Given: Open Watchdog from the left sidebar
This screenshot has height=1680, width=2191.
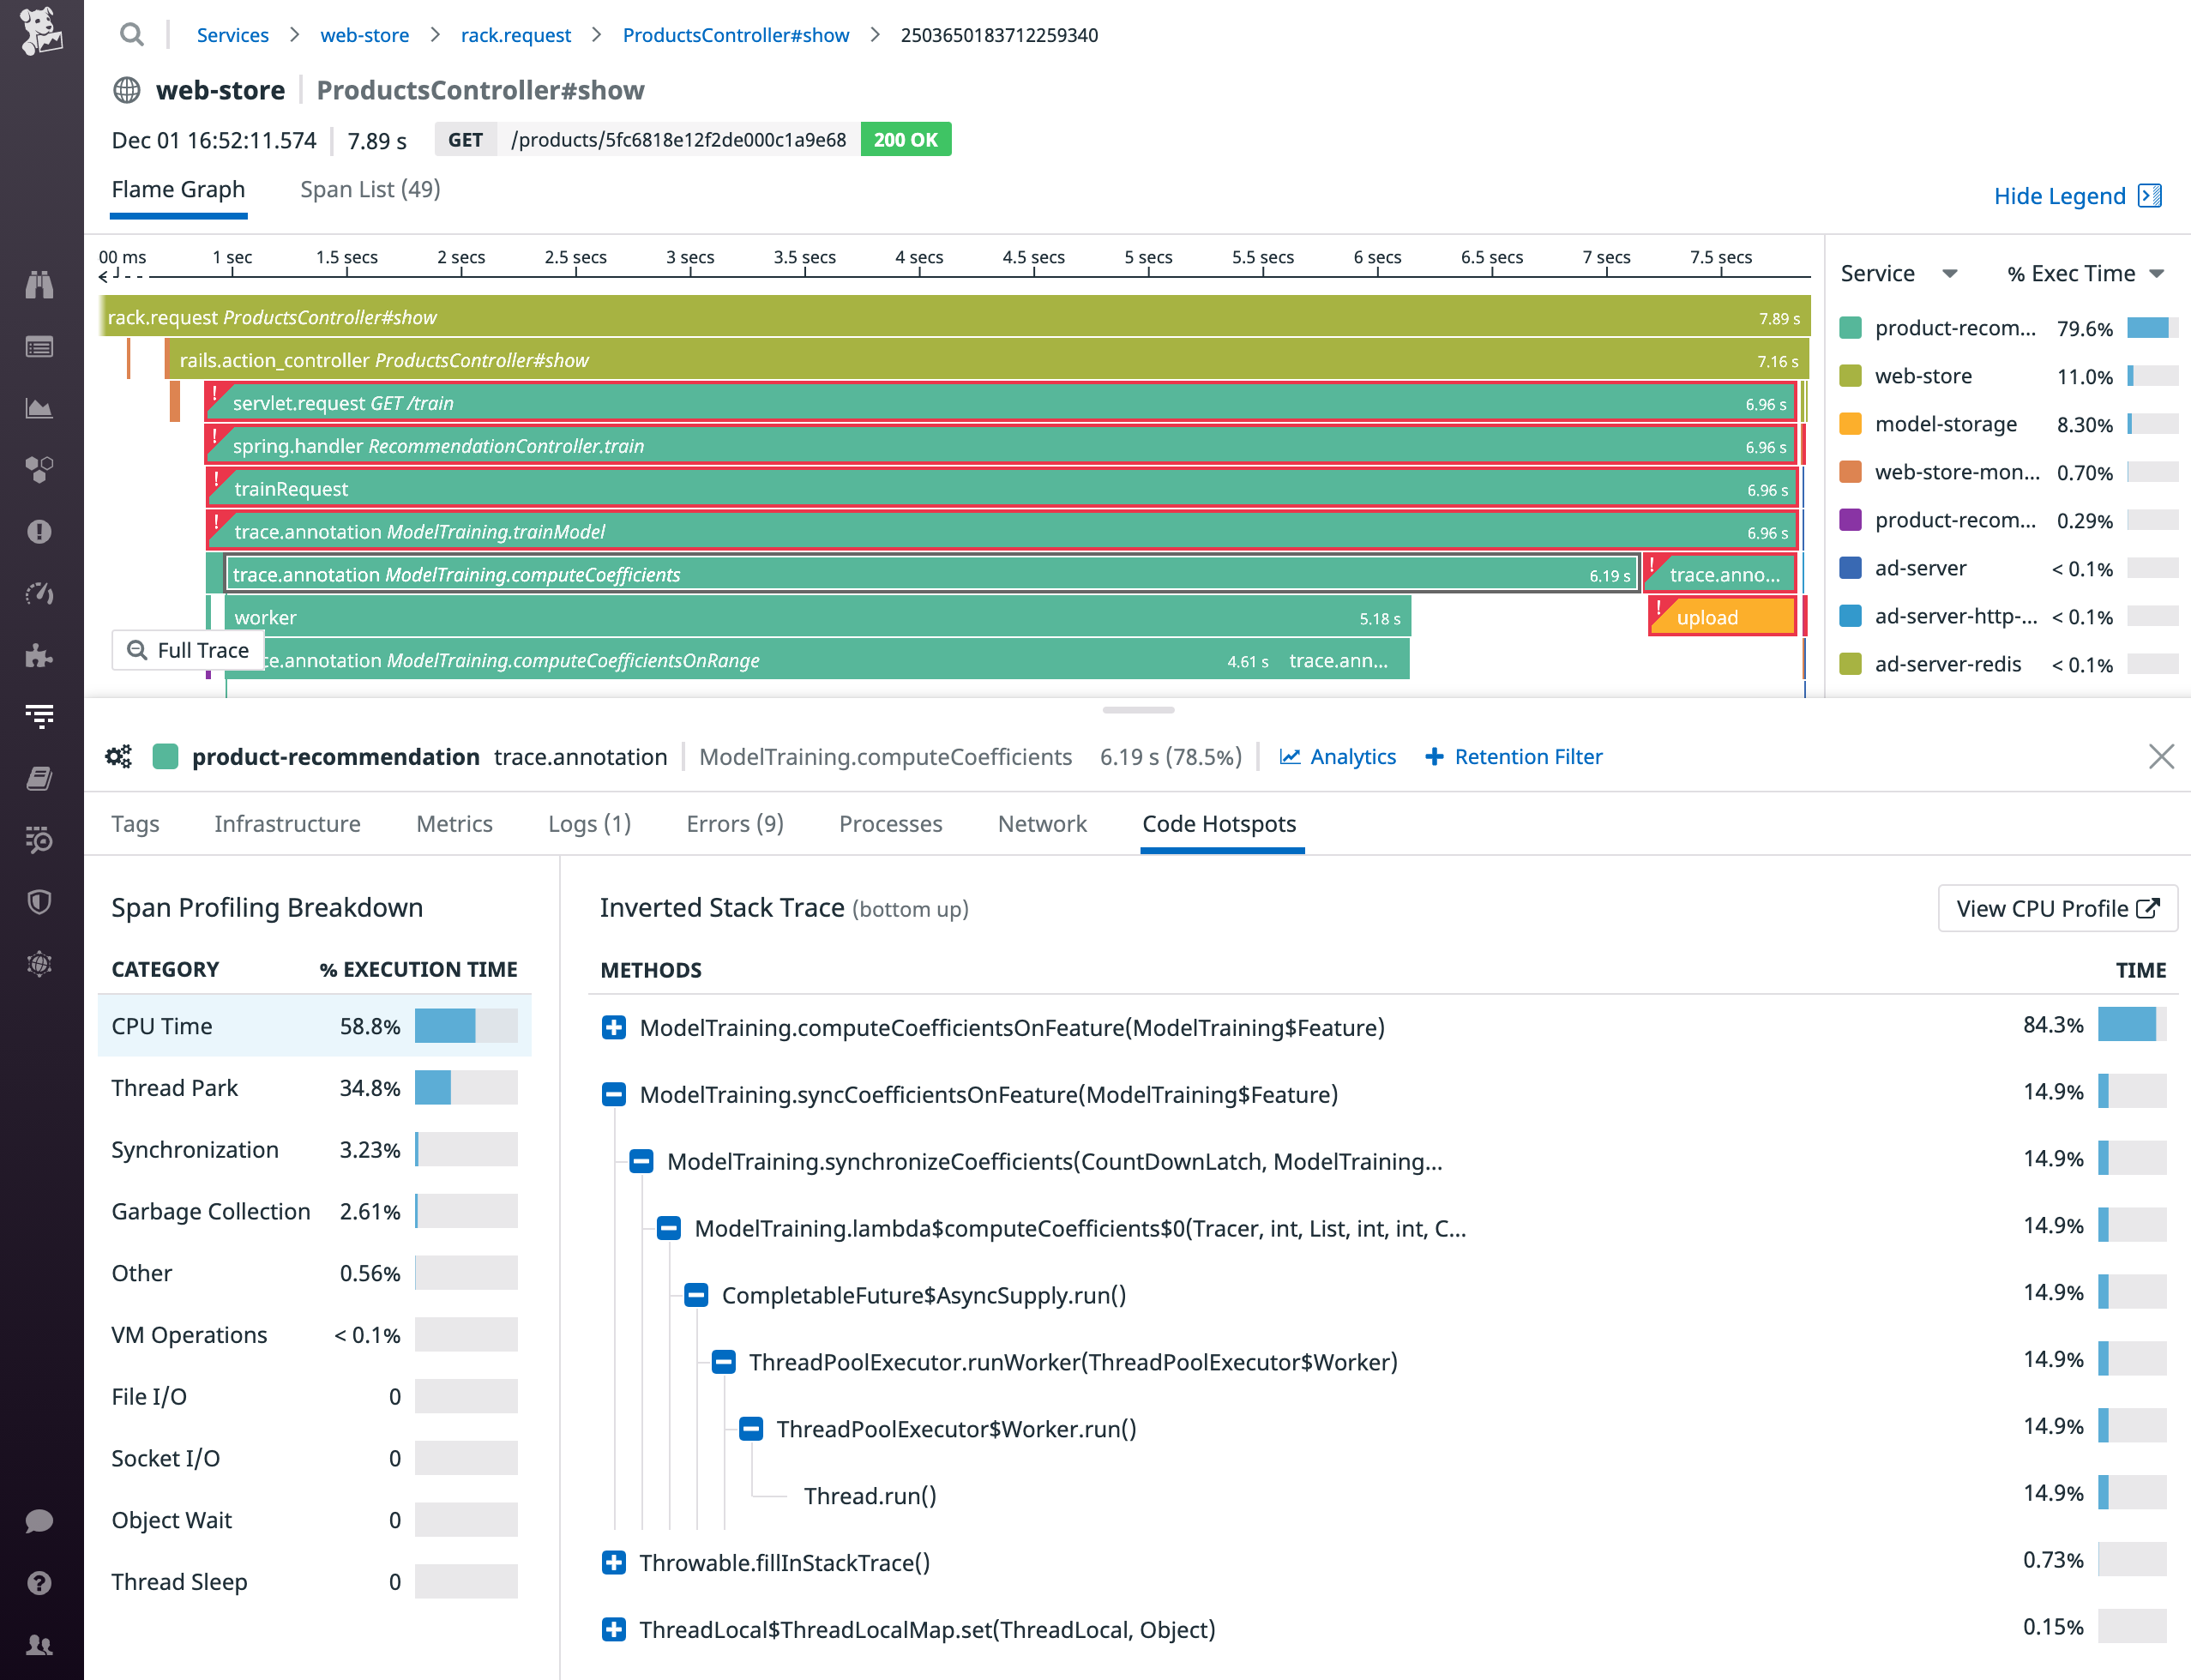Looking at the screenshot, I should pyautogui.click(x=40, y=285).
